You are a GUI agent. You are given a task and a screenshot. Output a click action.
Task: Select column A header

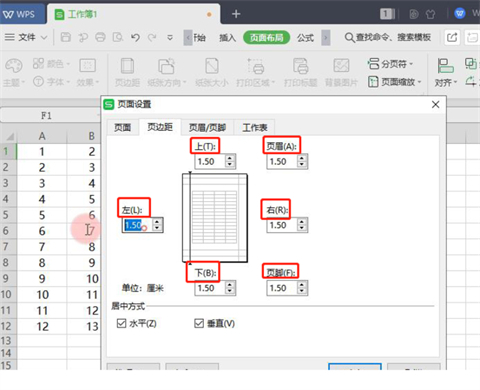tap(42, 136)
